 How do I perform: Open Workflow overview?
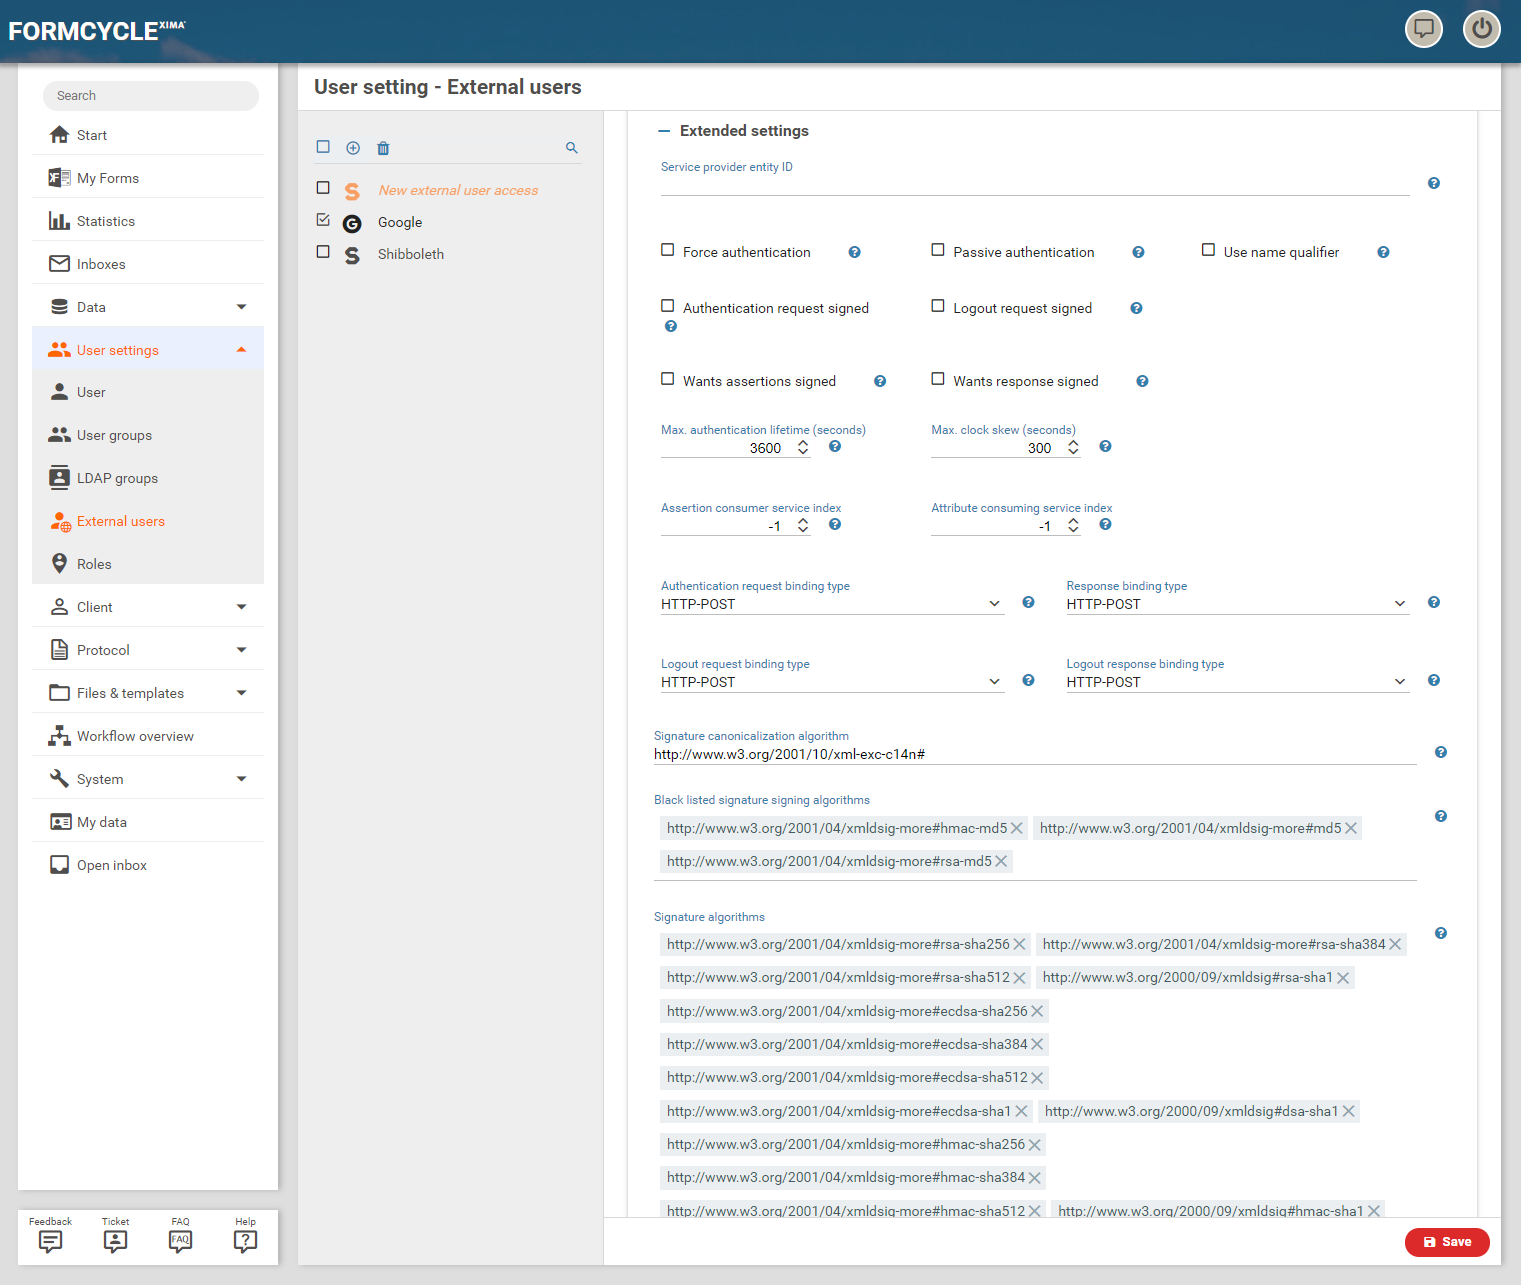(x=148, y=736)
